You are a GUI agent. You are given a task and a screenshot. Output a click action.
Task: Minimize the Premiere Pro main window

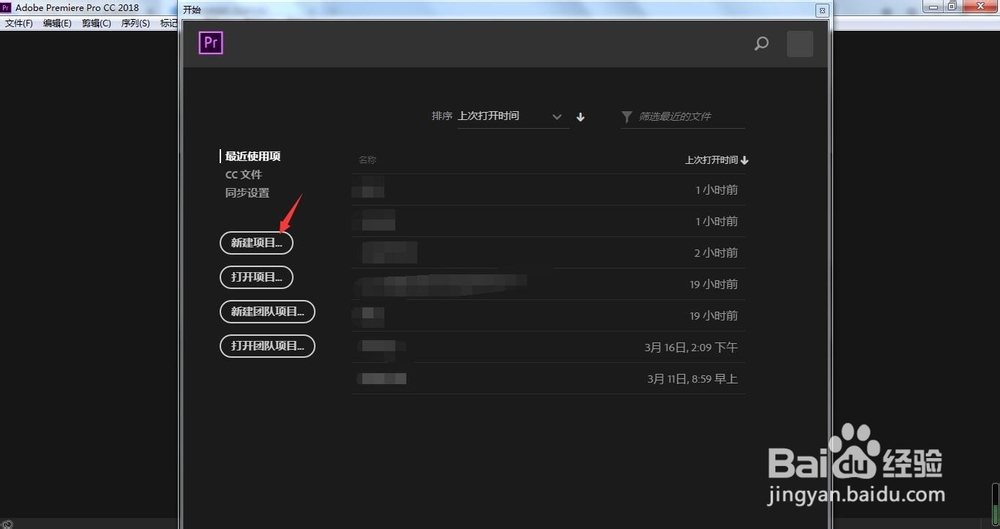(934, 6)
